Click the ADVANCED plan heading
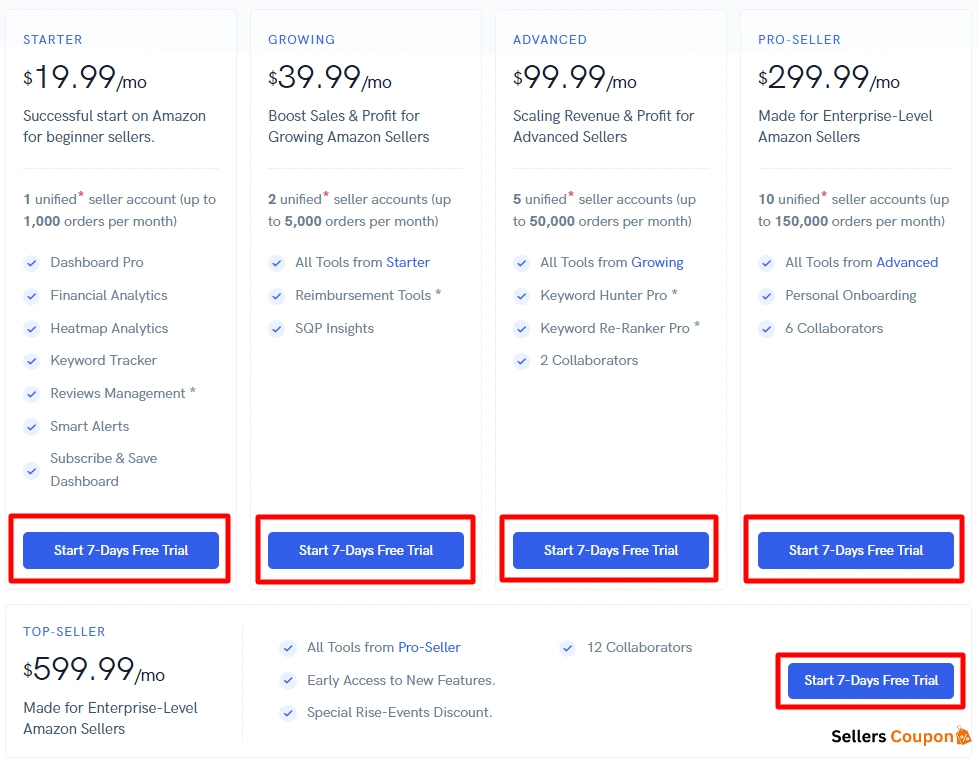This screenshot has width=978, height=762. coord(550,39)
